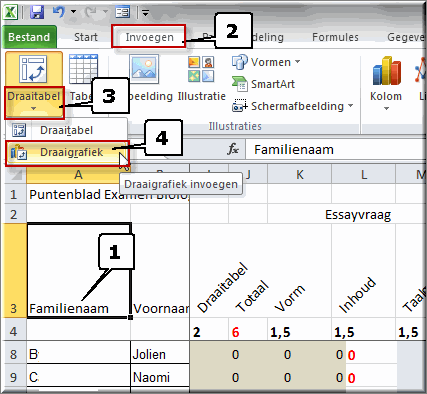Switch to the Invoegen ribbon tab

point(149,37)
